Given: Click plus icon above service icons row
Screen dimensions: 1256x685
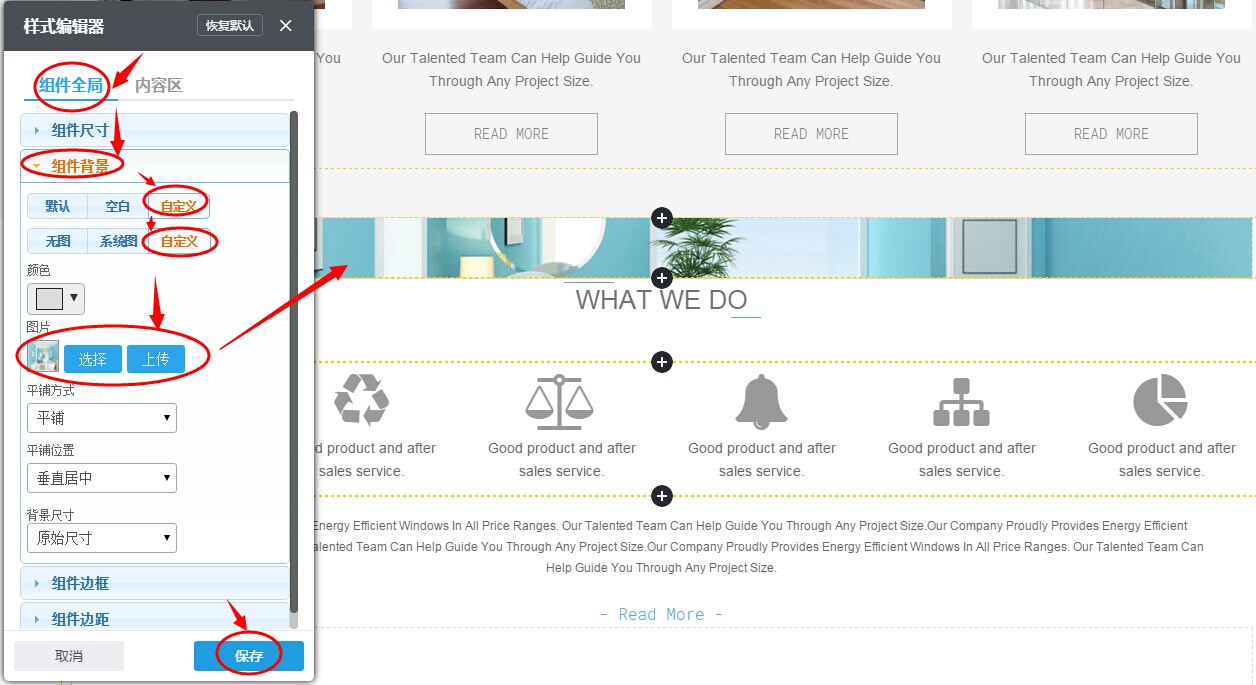Looking at the screenshot, I should 661,361.
